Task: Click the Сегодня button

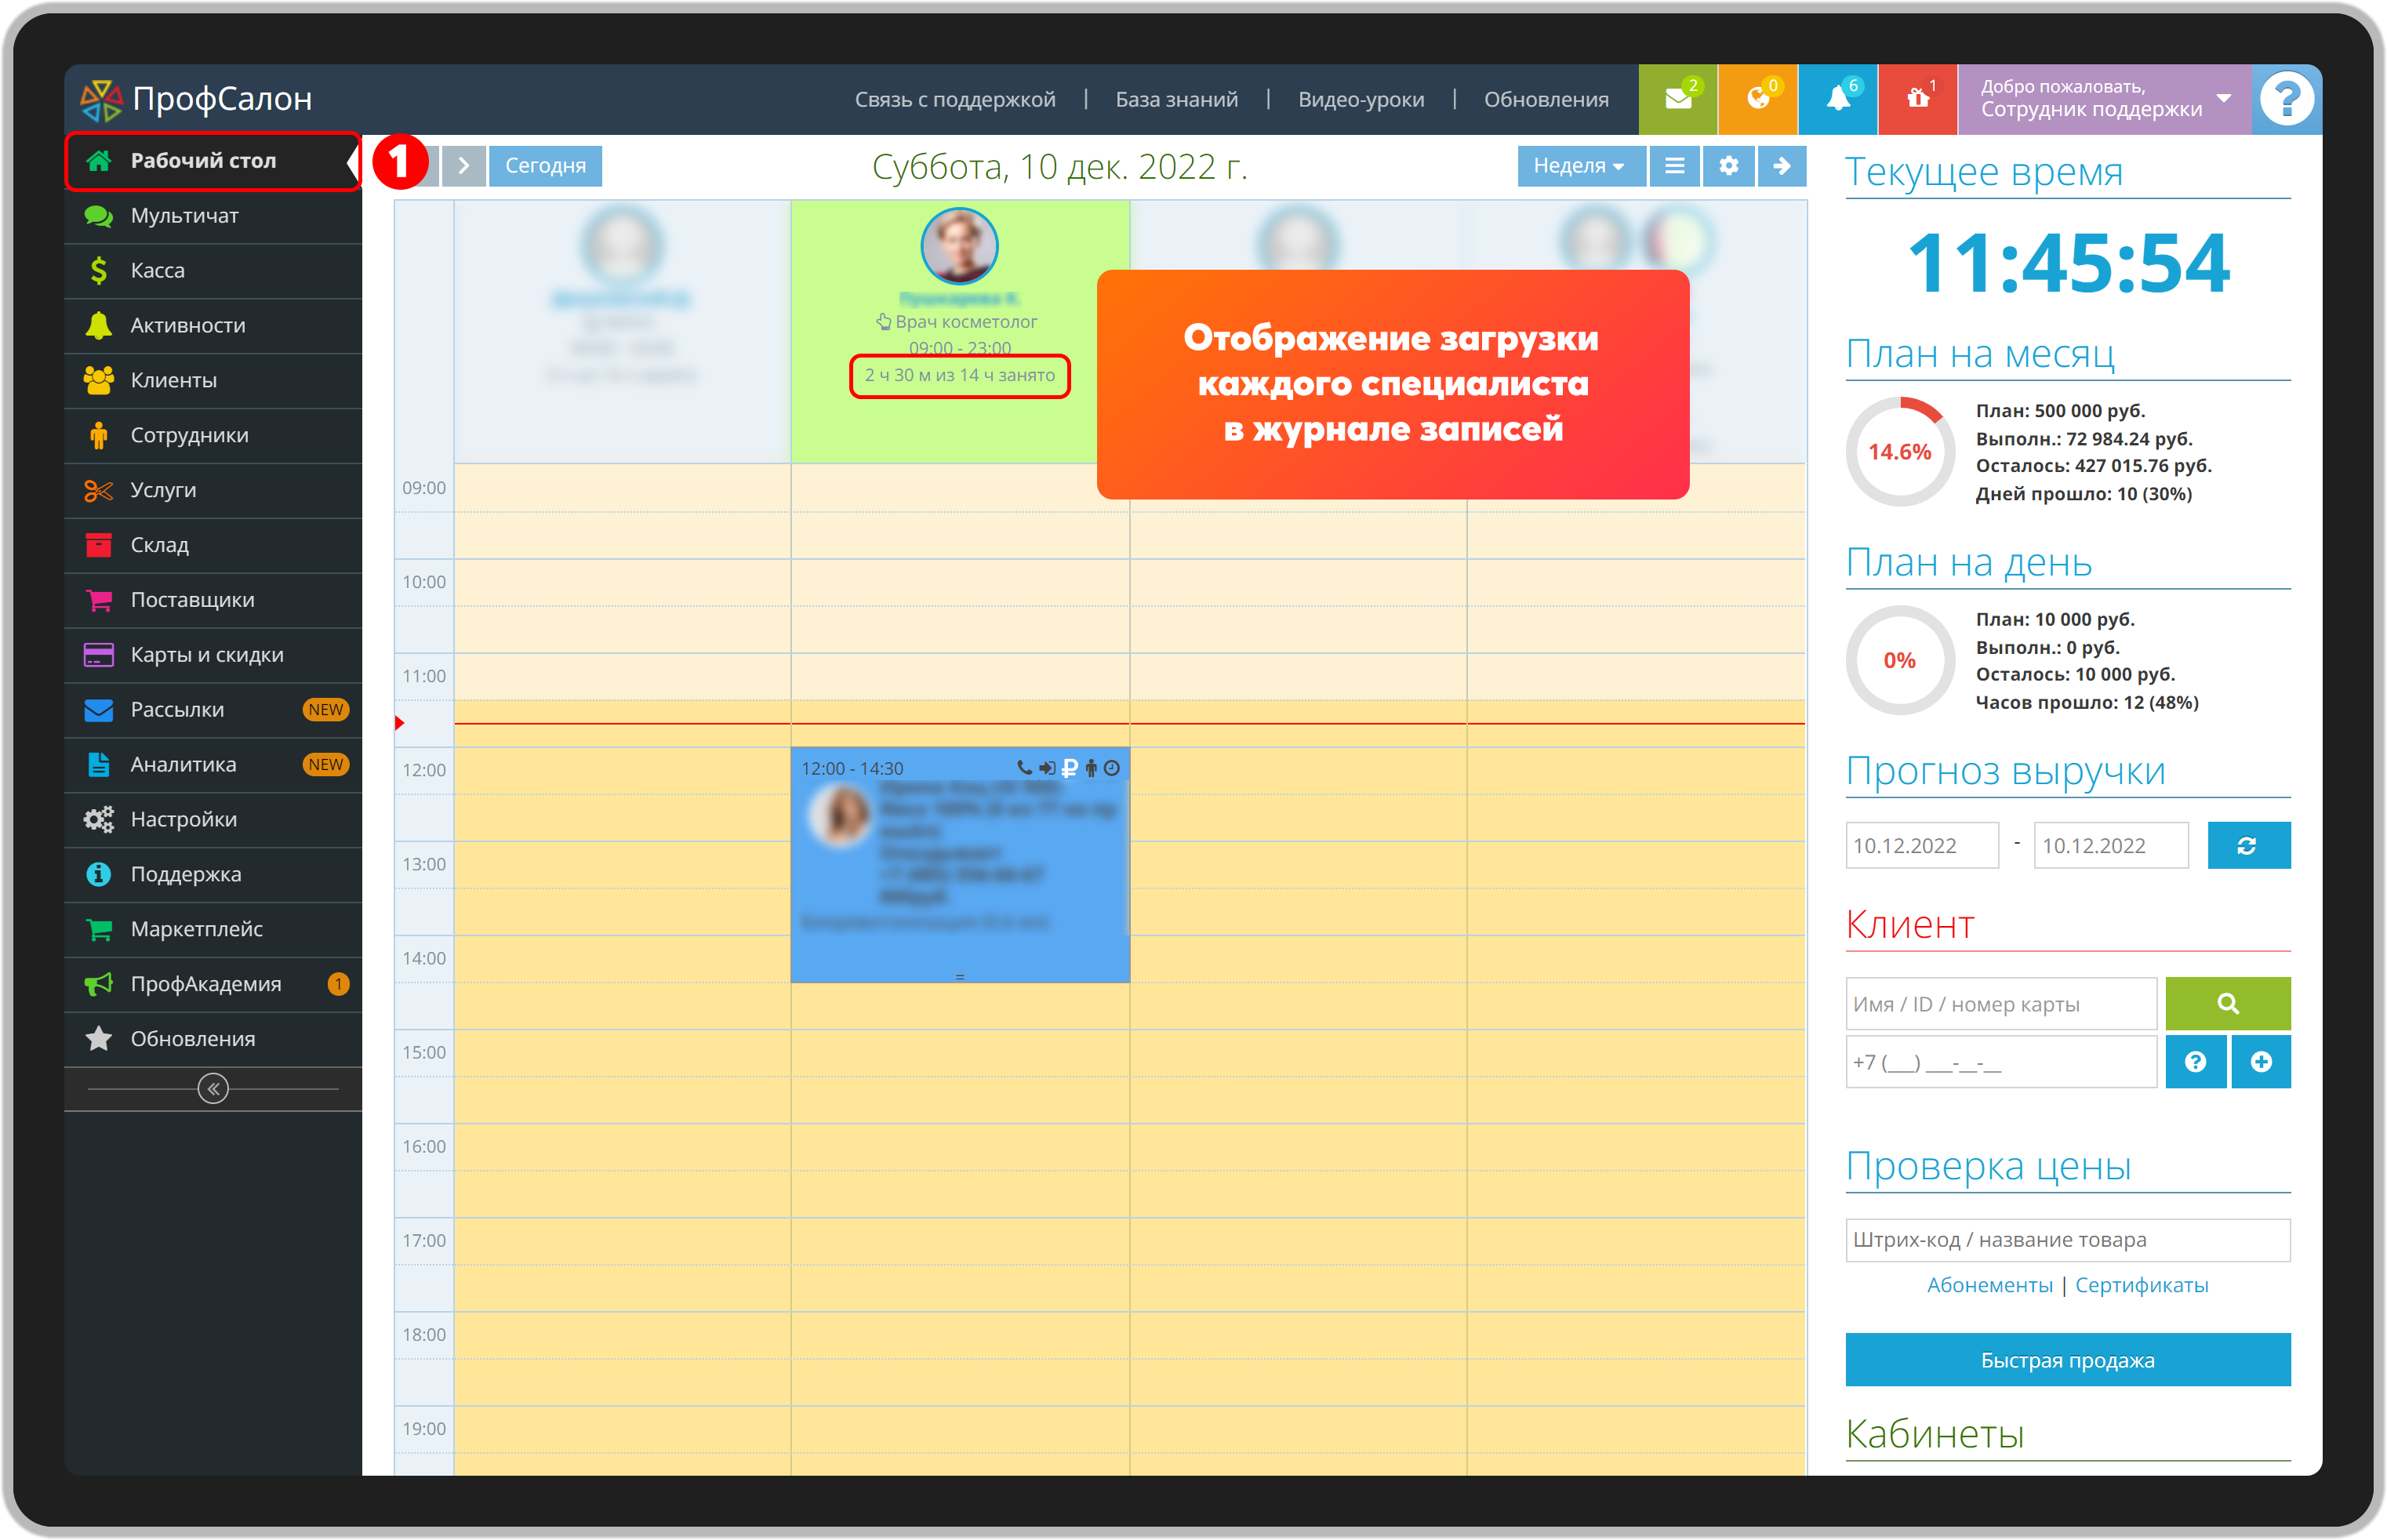Action: tap(545, 166)
